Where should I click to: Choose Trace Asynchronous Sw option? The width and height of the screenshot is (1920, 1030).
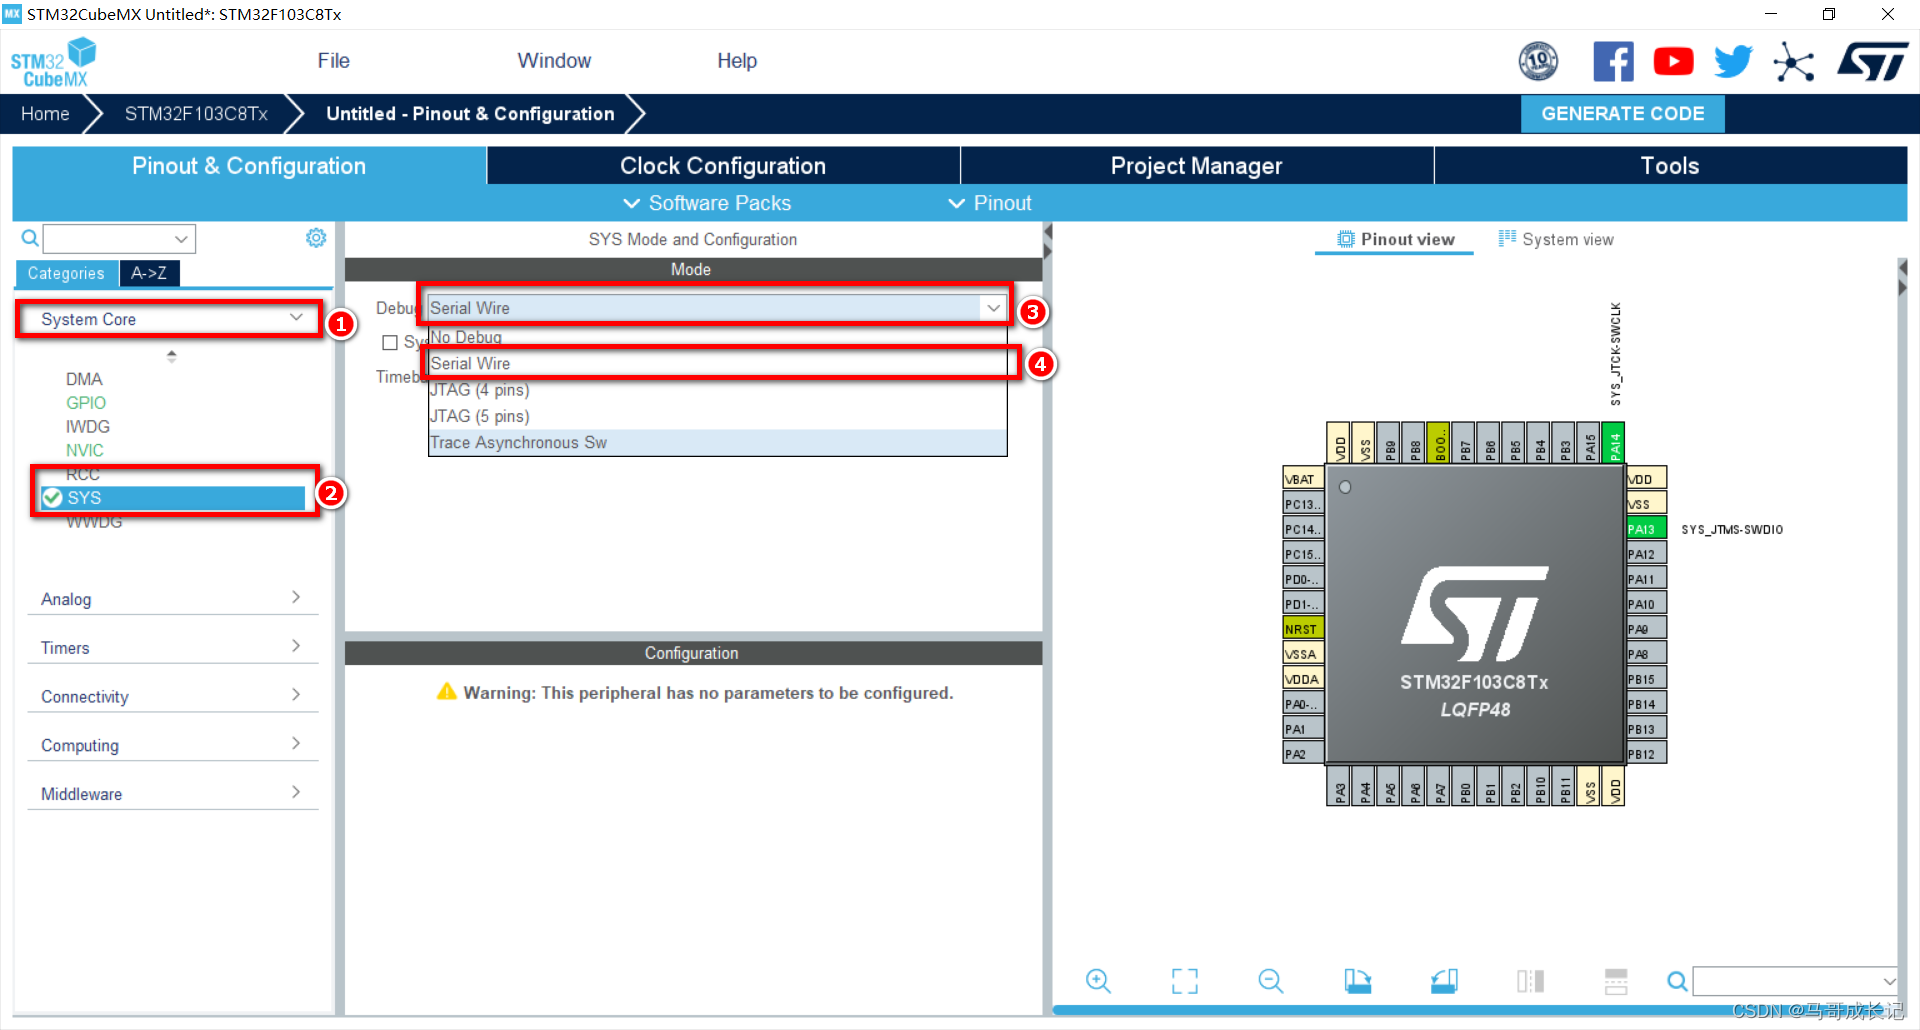point(717,442)
